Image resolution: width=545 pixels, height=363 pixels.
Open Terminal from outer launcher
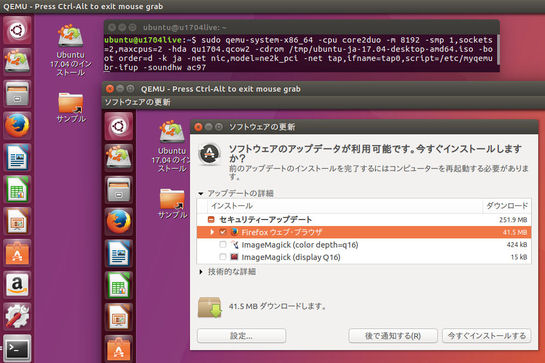coord(17,348)
